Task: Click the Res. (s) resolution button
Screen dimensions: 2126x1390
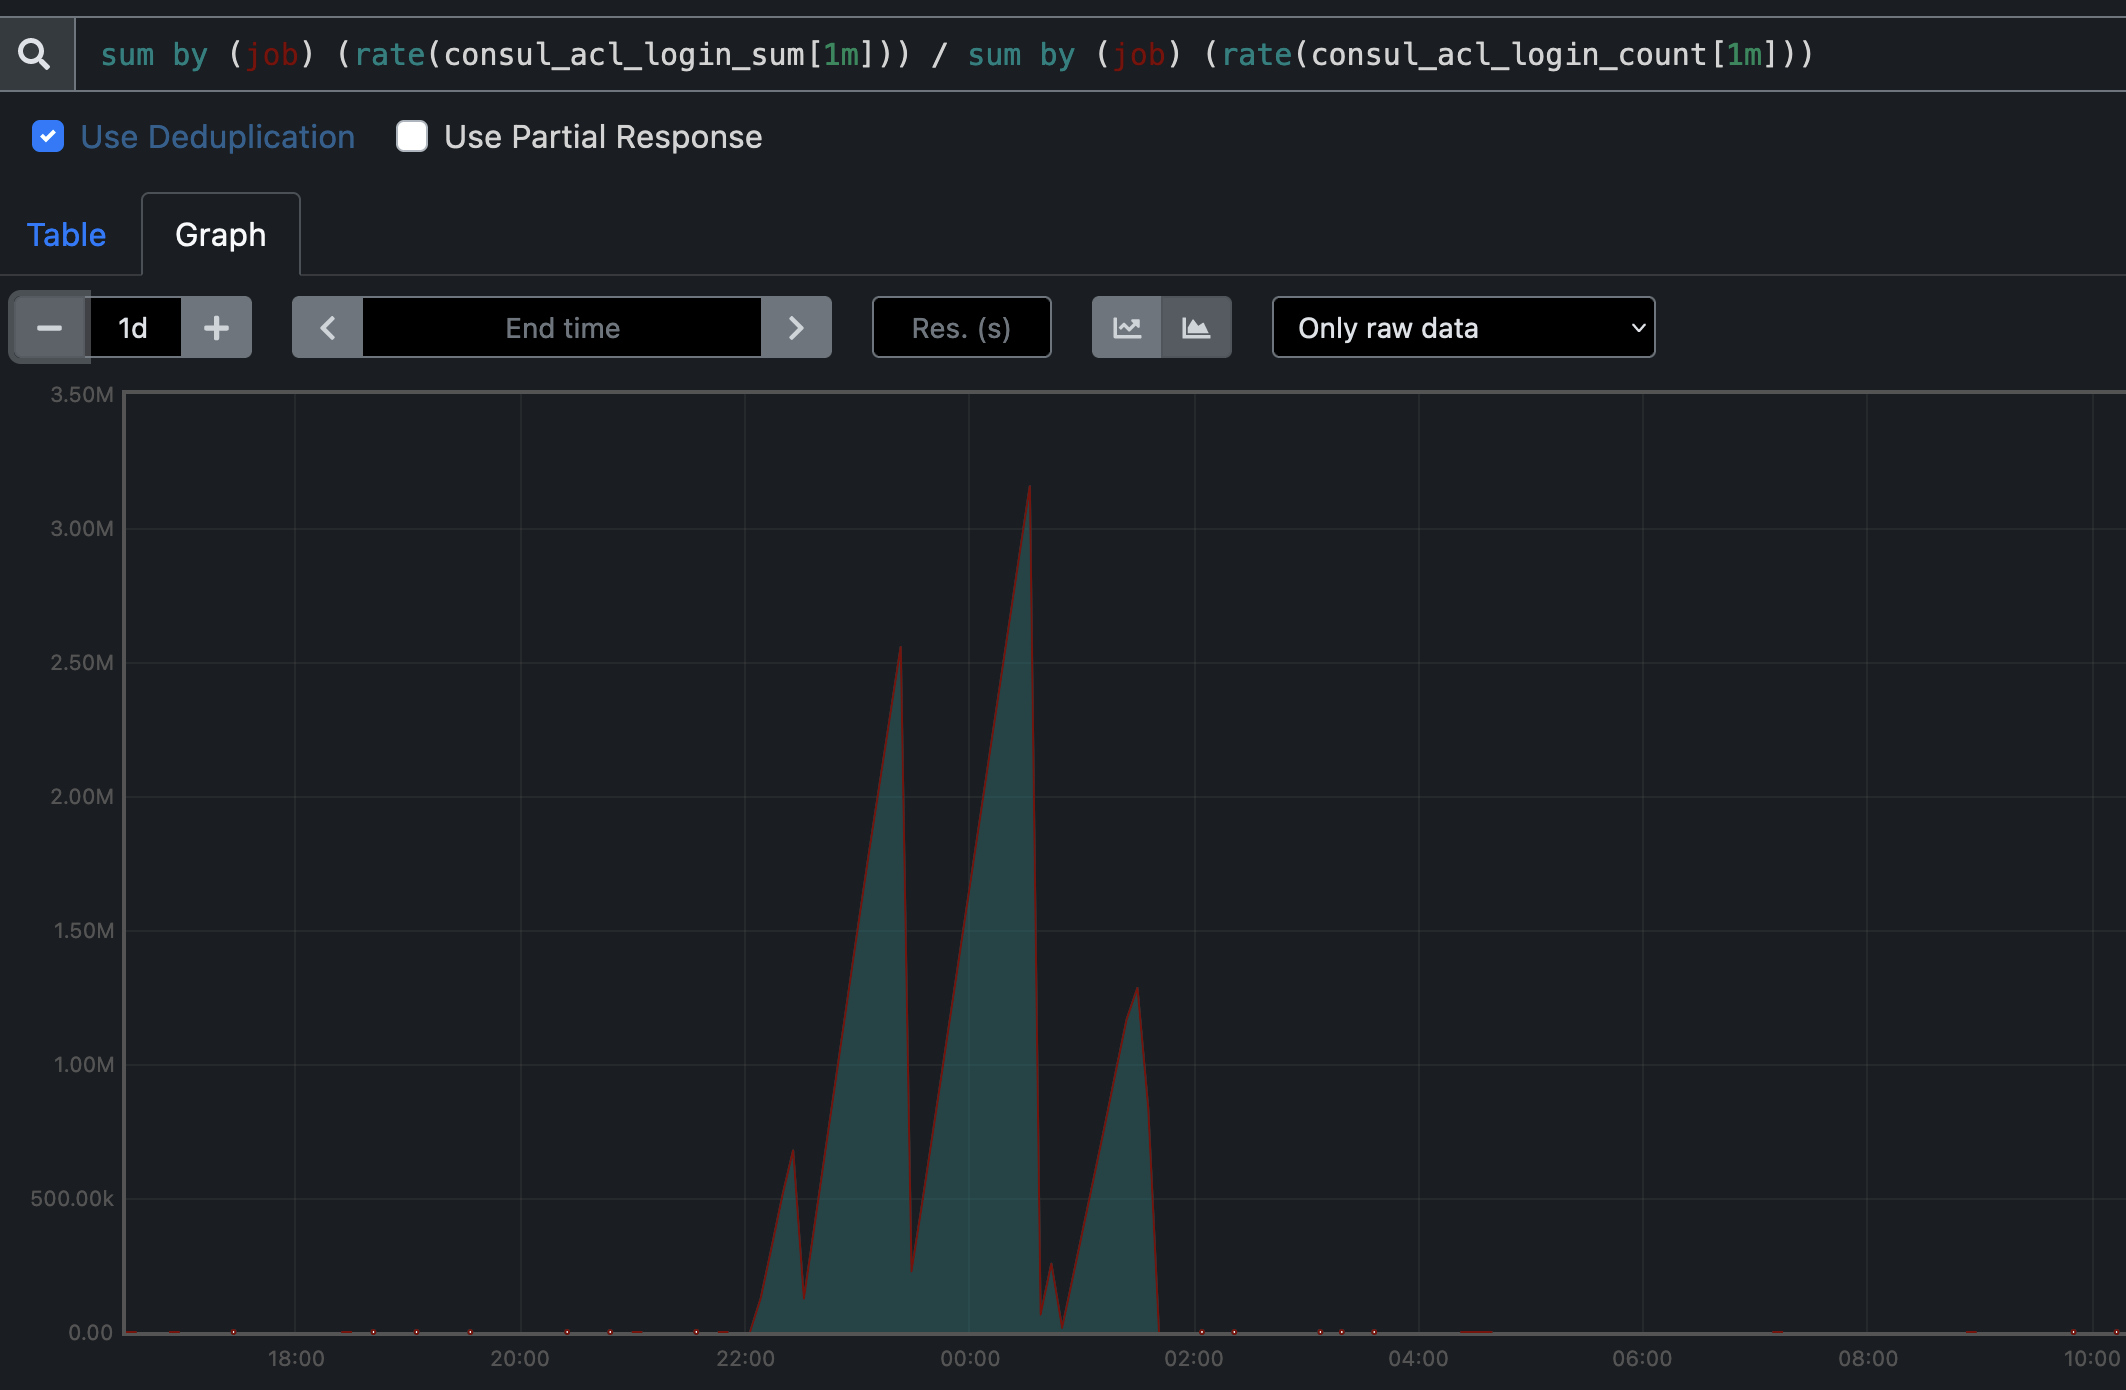Action: click(x=961, y=327)
